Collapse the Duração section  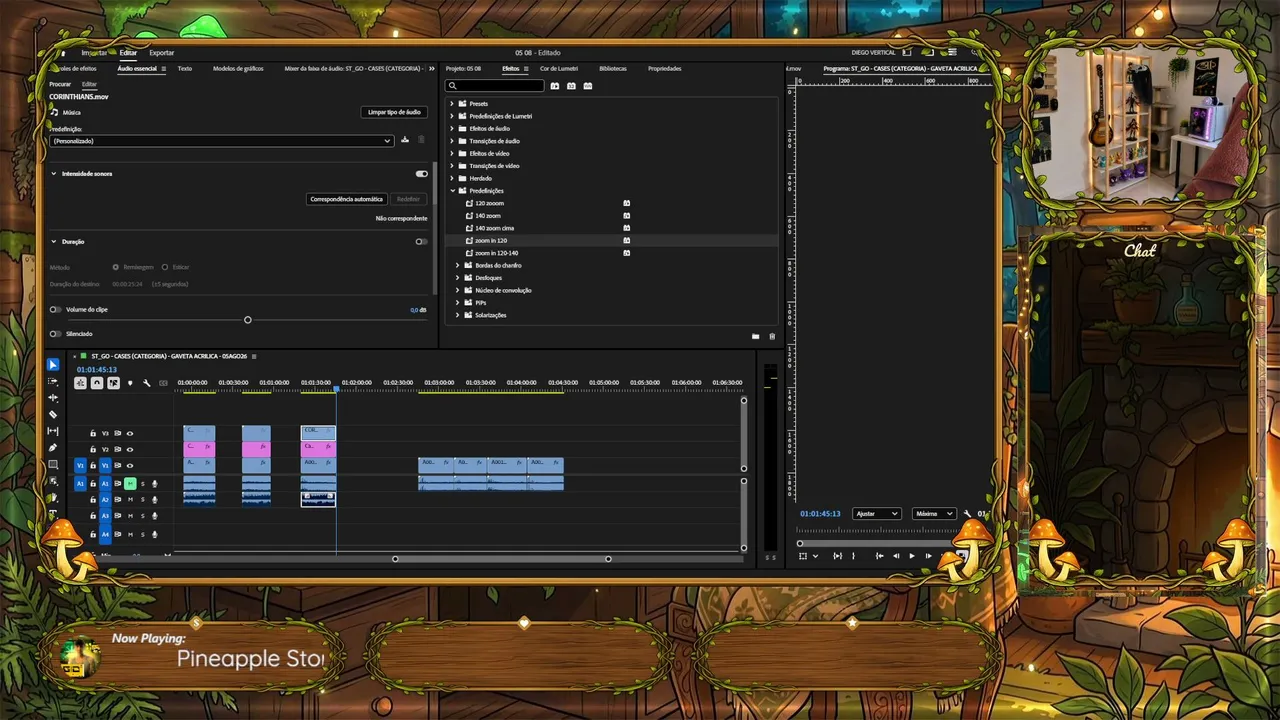(x=54, y=242)
